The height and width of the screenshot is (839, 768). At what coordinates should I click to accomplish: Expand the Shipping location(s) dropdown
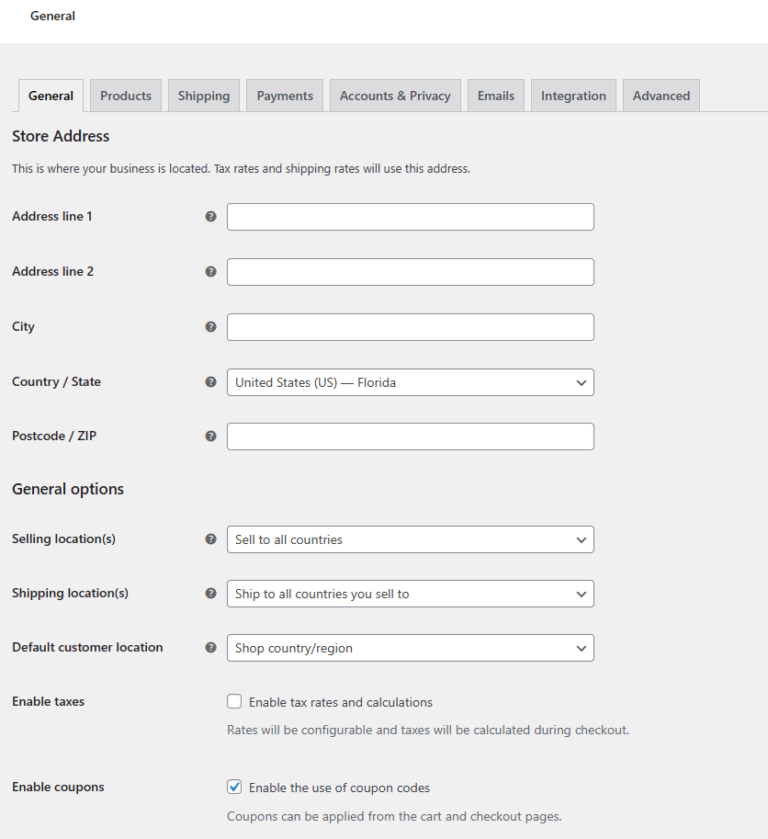(410, 592)
